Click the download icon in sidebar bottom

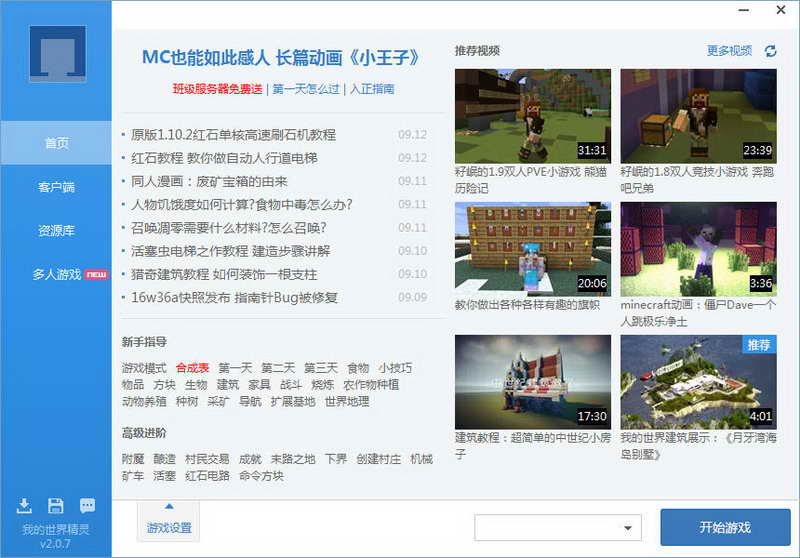click(24, 505)
